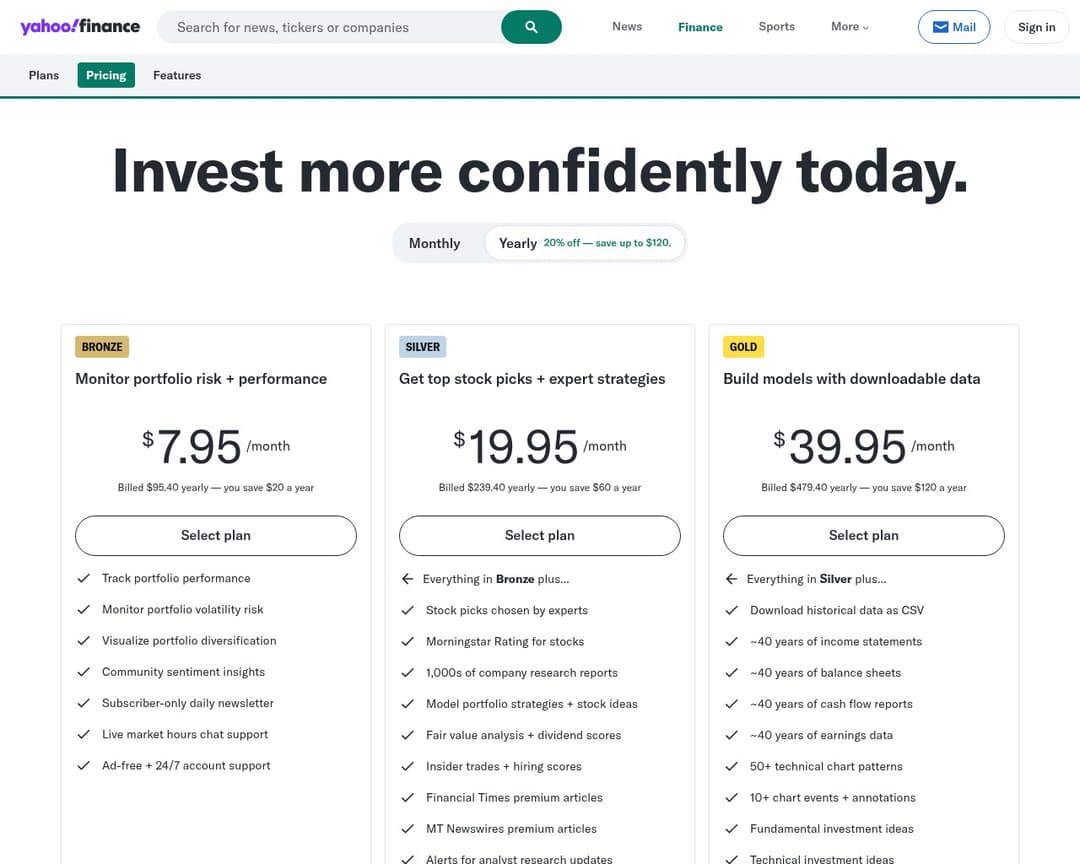Click the checkmark beside Morningstar Rating for stocks
Screen dimensions: 1080x864
click(x=408, y=641)
